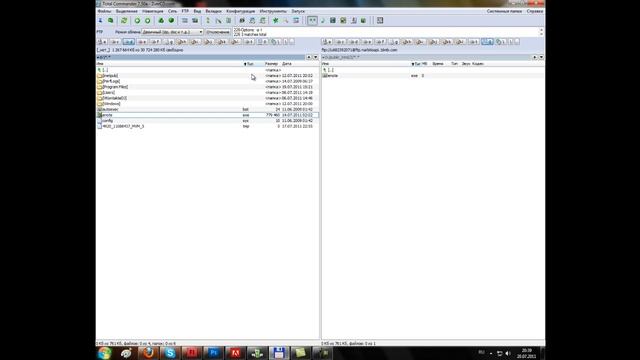The image size is (640, 360).
Task: Go to parent [..] in right panel
Action: [x=433, y=70]
